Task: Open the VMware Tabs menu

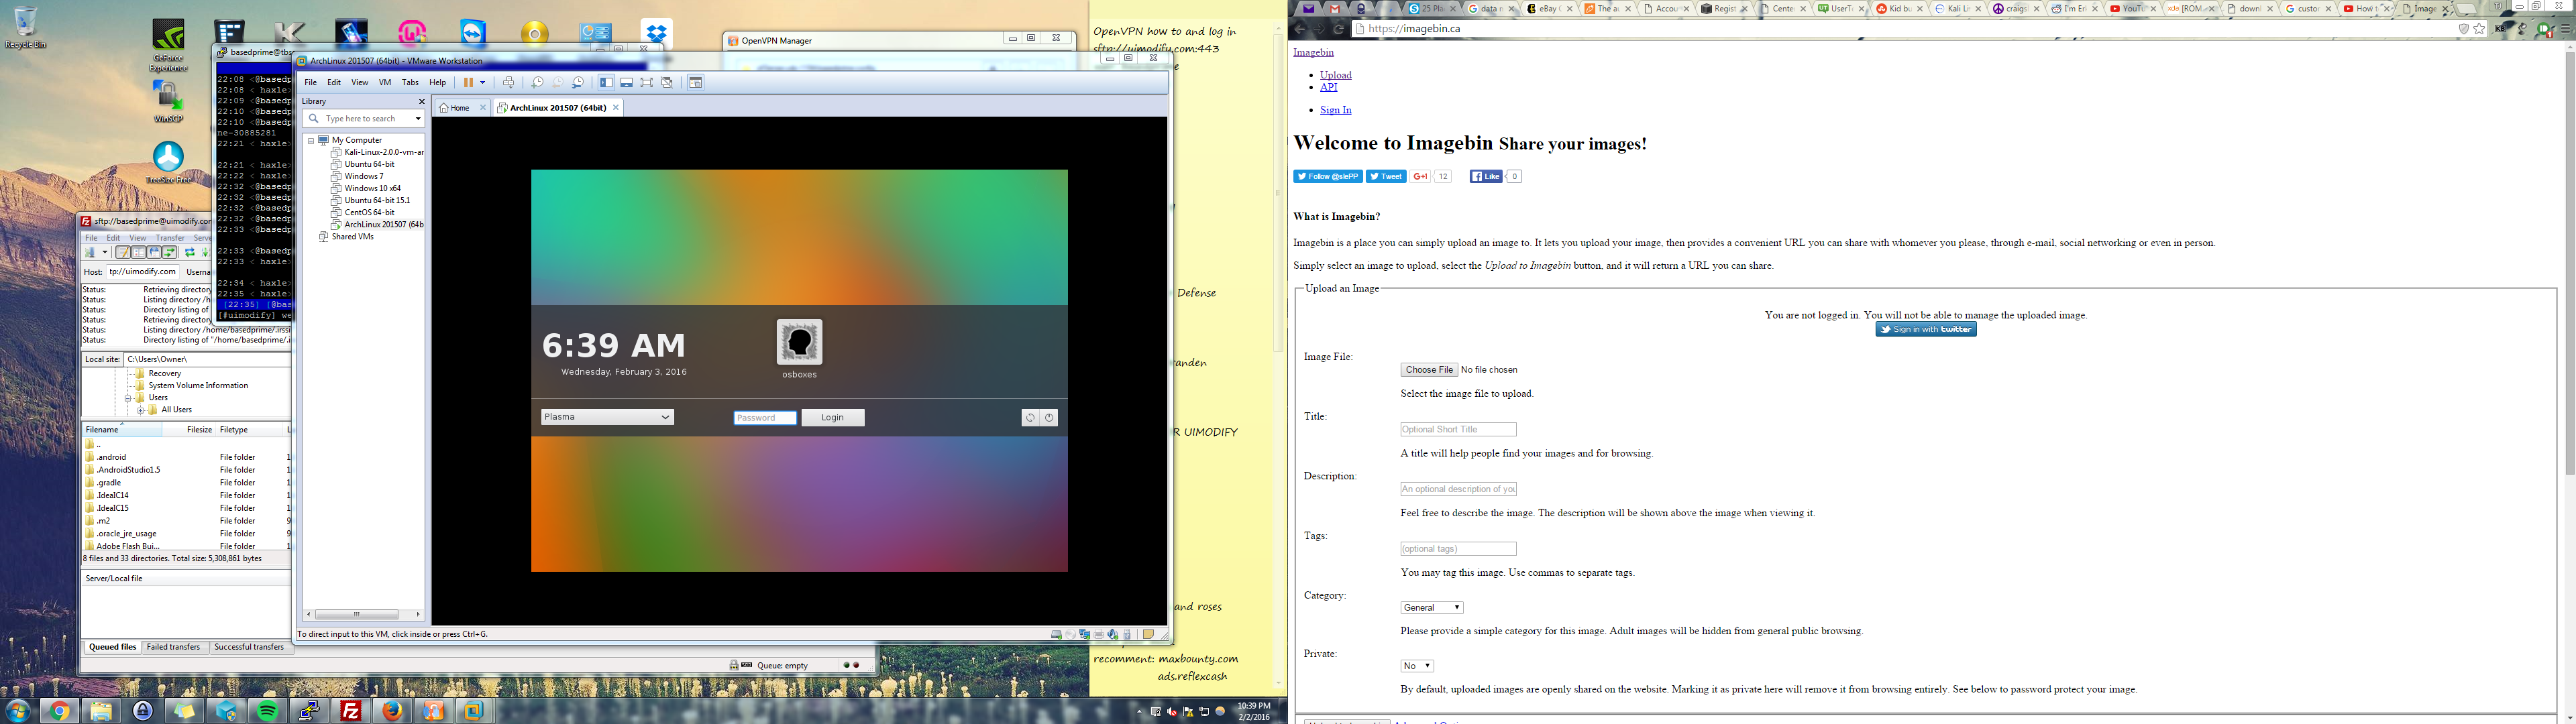Action: click(x=410, y=83)
